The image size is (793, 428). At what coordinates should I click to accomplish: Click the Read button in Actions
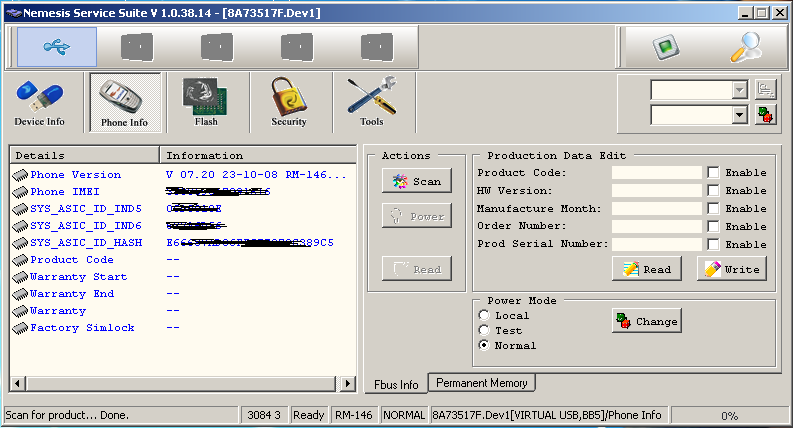(x=417, y=269)
